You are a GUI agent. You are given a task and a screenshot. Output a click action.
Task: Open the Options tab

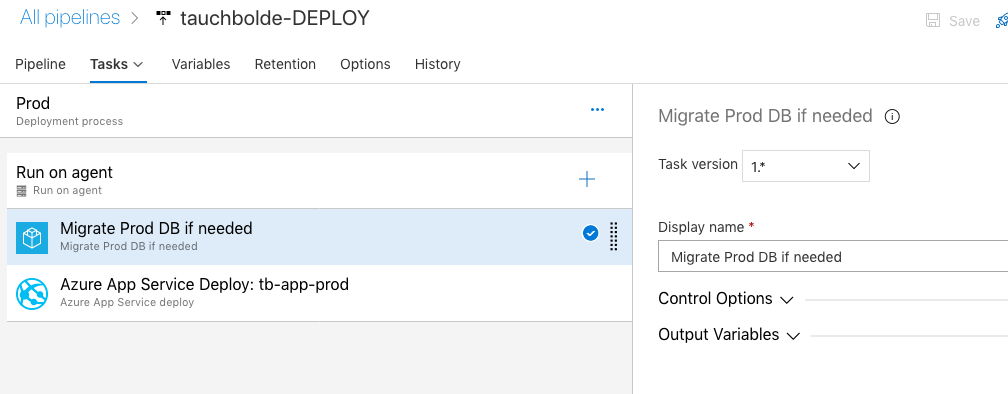click(x=365, y=64)
